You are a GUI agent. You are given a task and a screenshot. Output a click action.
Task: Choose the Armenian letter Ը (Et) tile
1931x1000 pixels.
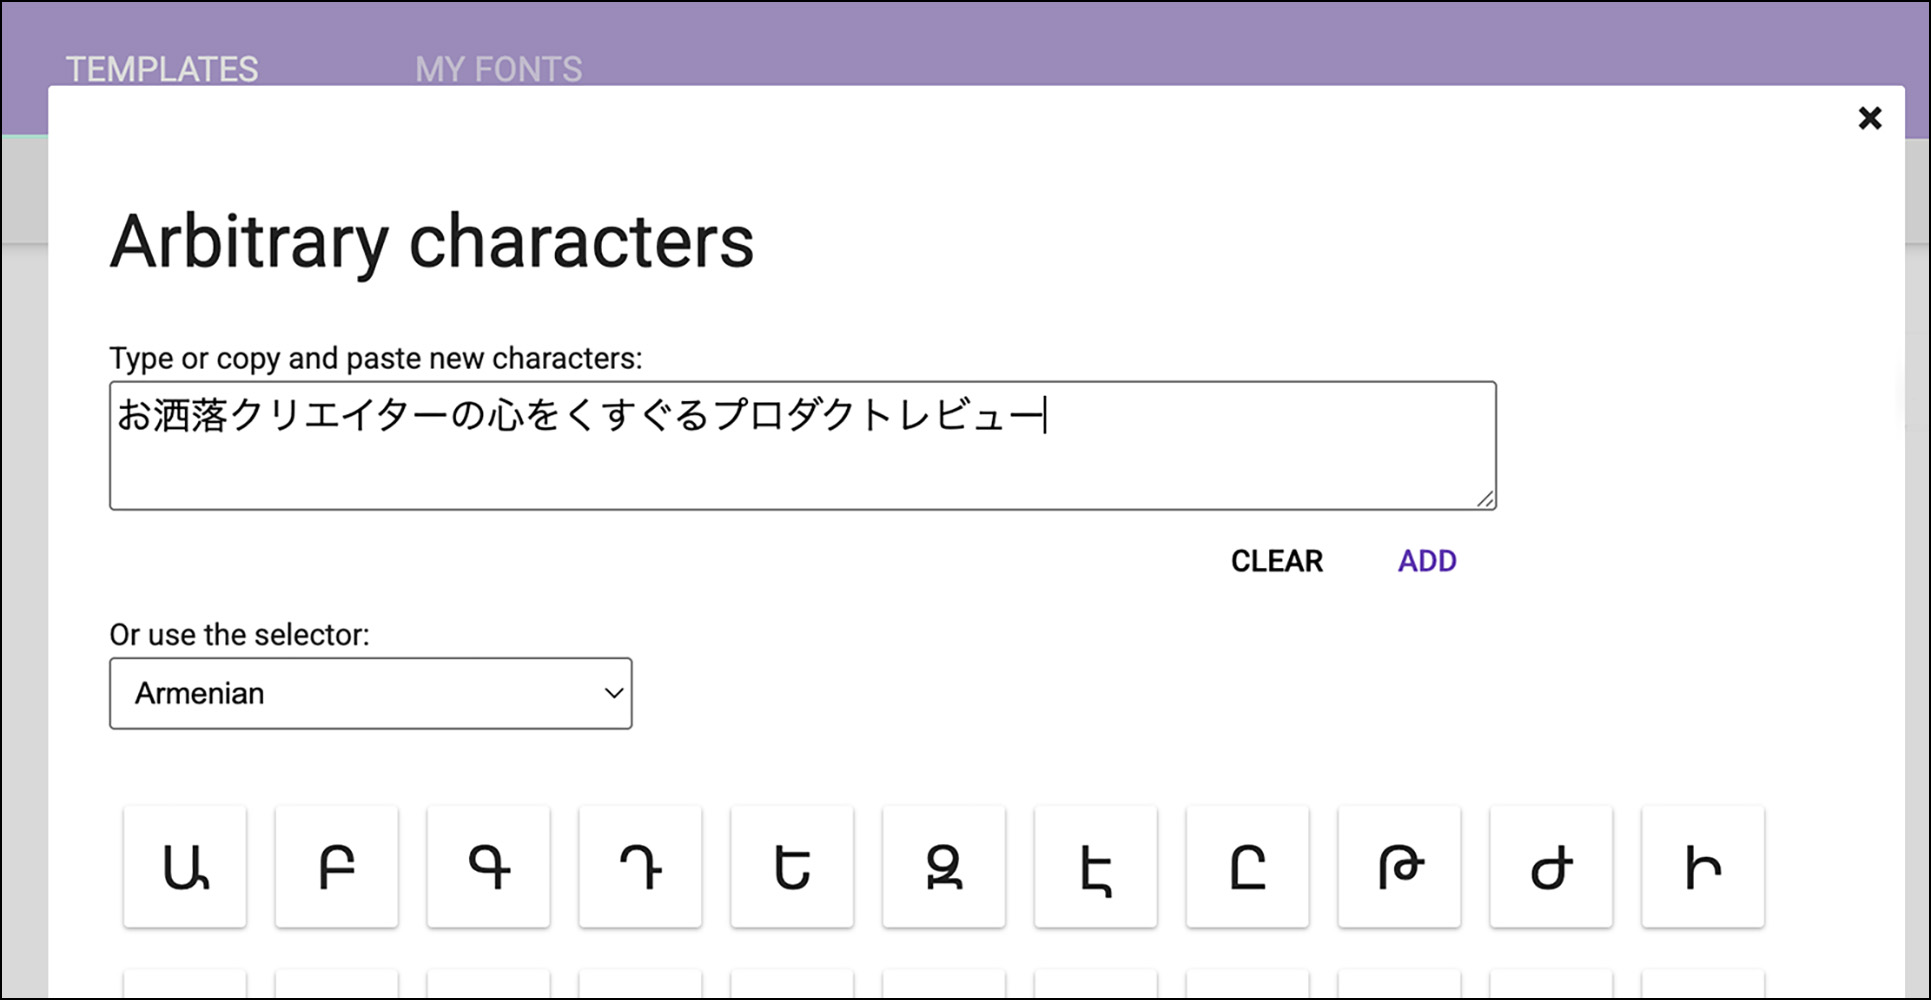coord(1248,867)
